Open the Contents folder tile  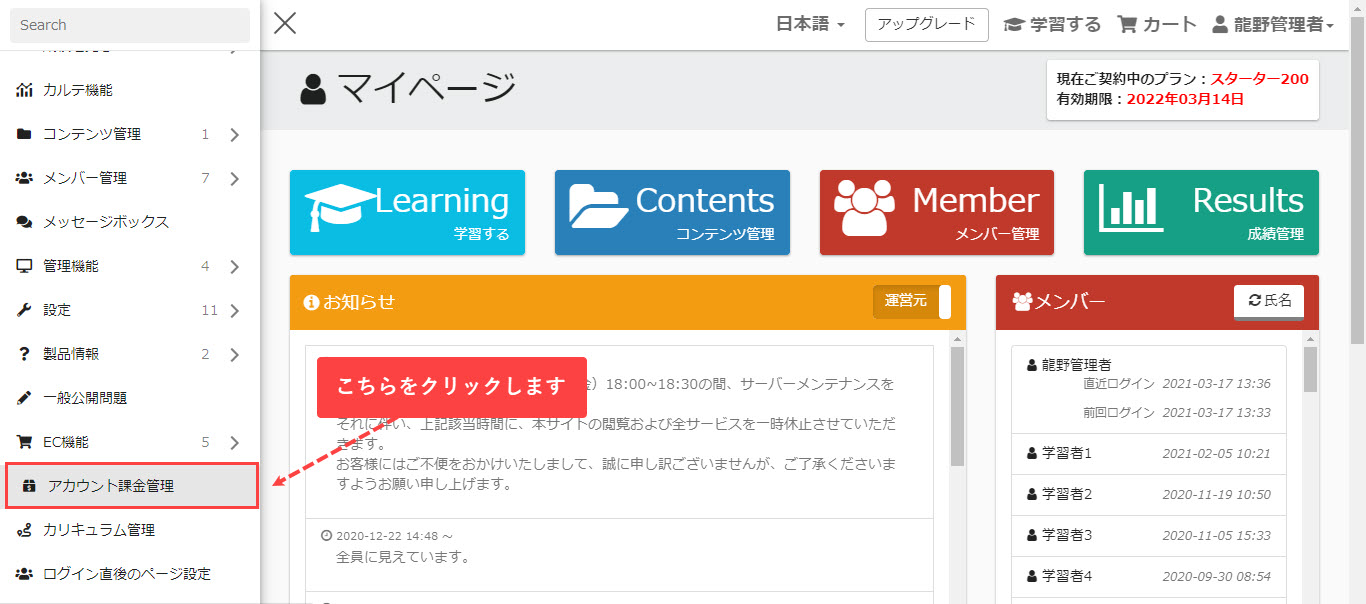click(672, 212)
